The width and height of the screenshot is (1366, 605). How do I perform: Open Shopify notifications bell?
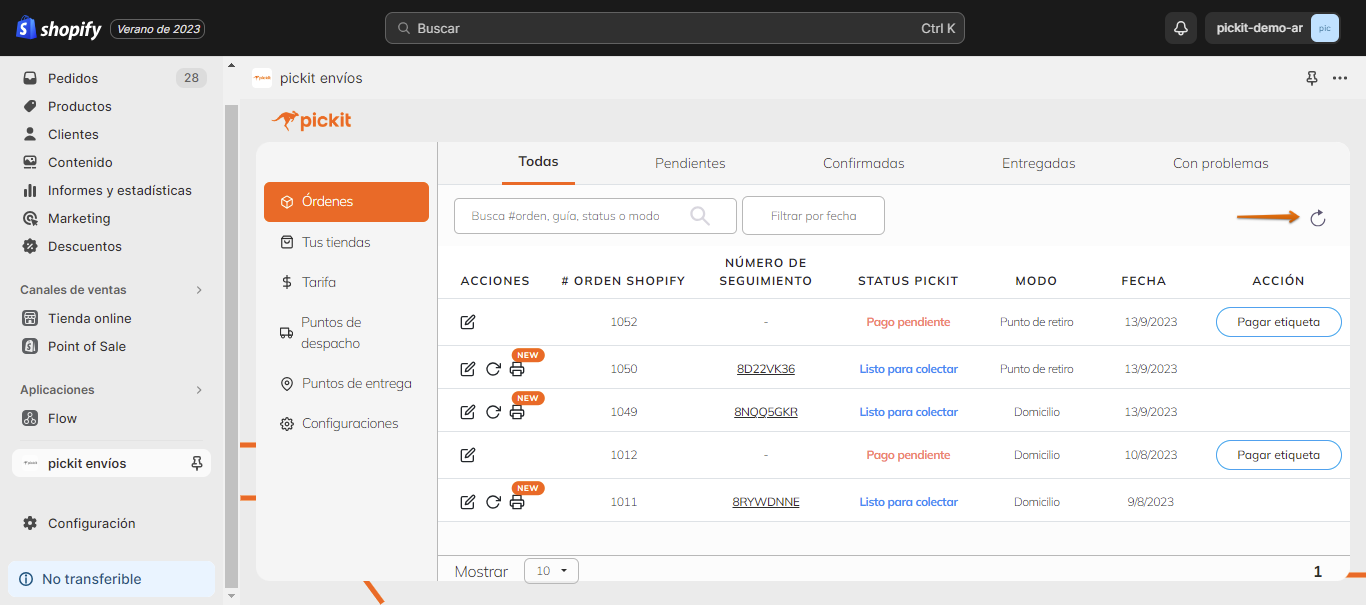coord(1180,28)
